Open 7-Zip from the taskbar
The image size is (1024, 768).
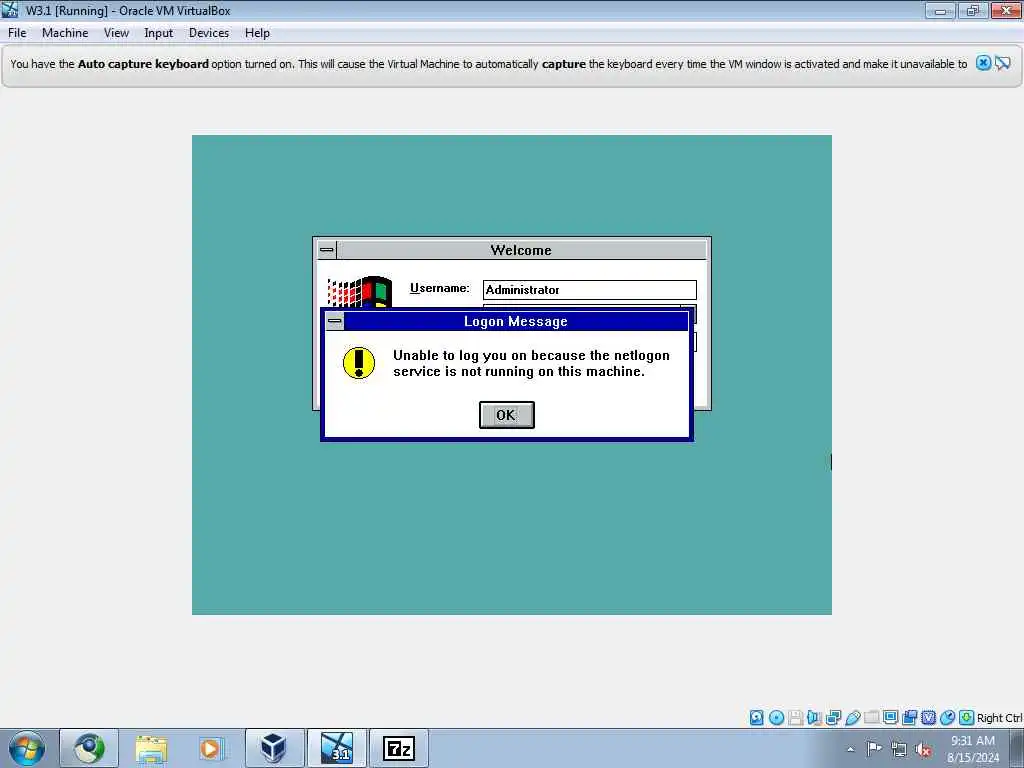[399, 748]
